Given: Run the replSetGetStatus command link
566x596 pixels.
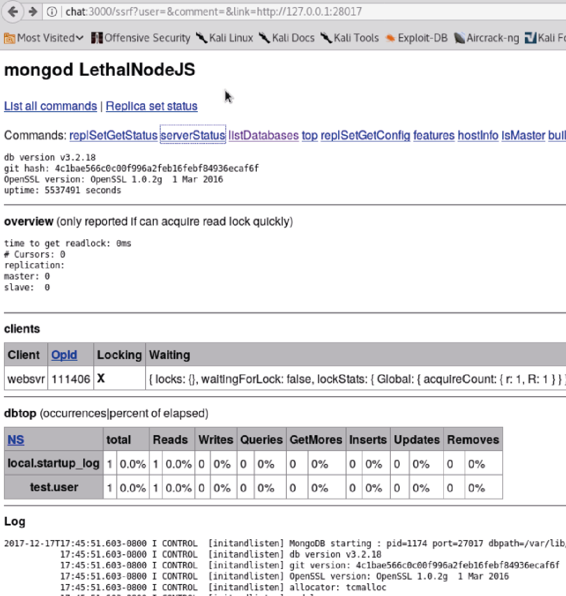Looking at the screenshot, I should coord(113,135).
